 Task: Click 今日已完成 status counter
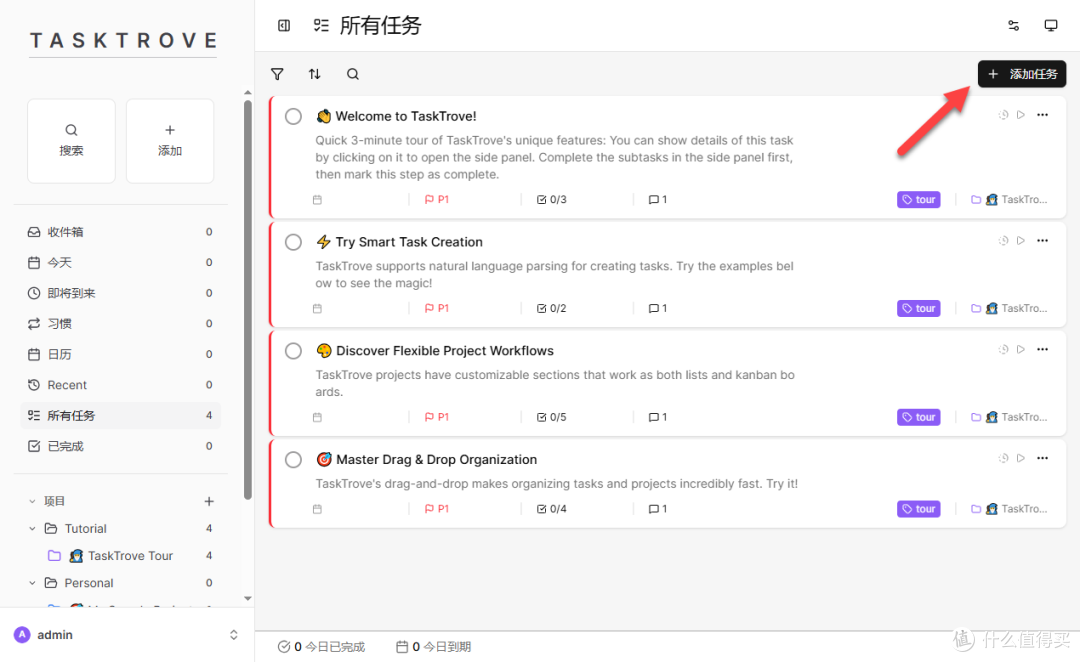(x=321, y=647)
